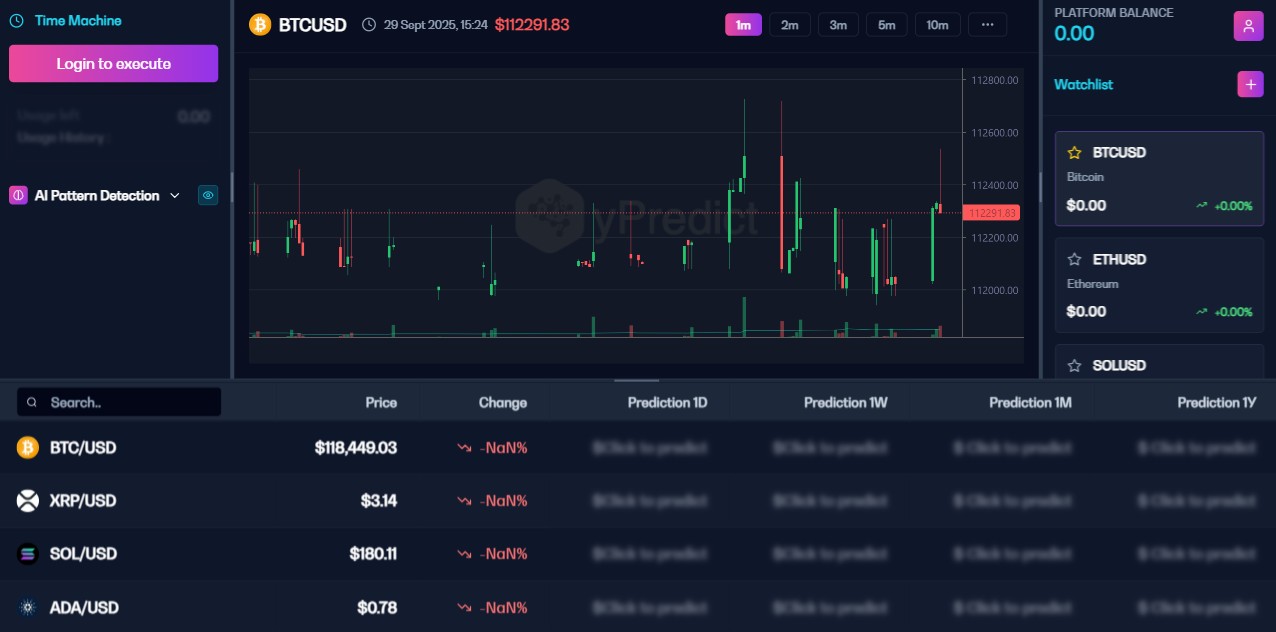This screenshot has width=1276, height=632.
Task: Select the SOL/USD pair name
Action: click(x=83, y=554)
